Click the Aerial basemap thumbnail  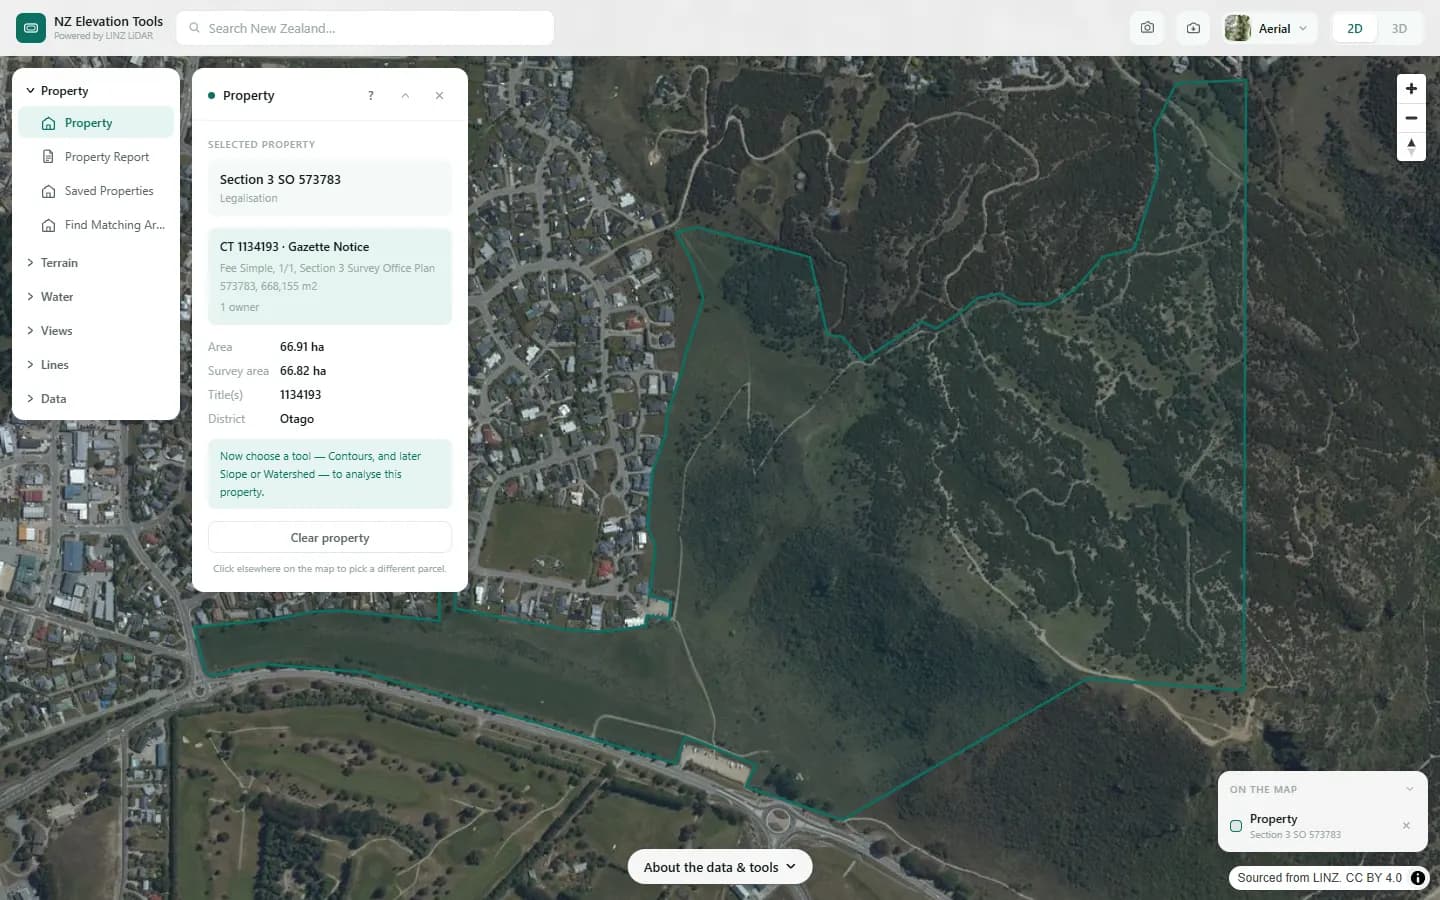click(1237, 28)
